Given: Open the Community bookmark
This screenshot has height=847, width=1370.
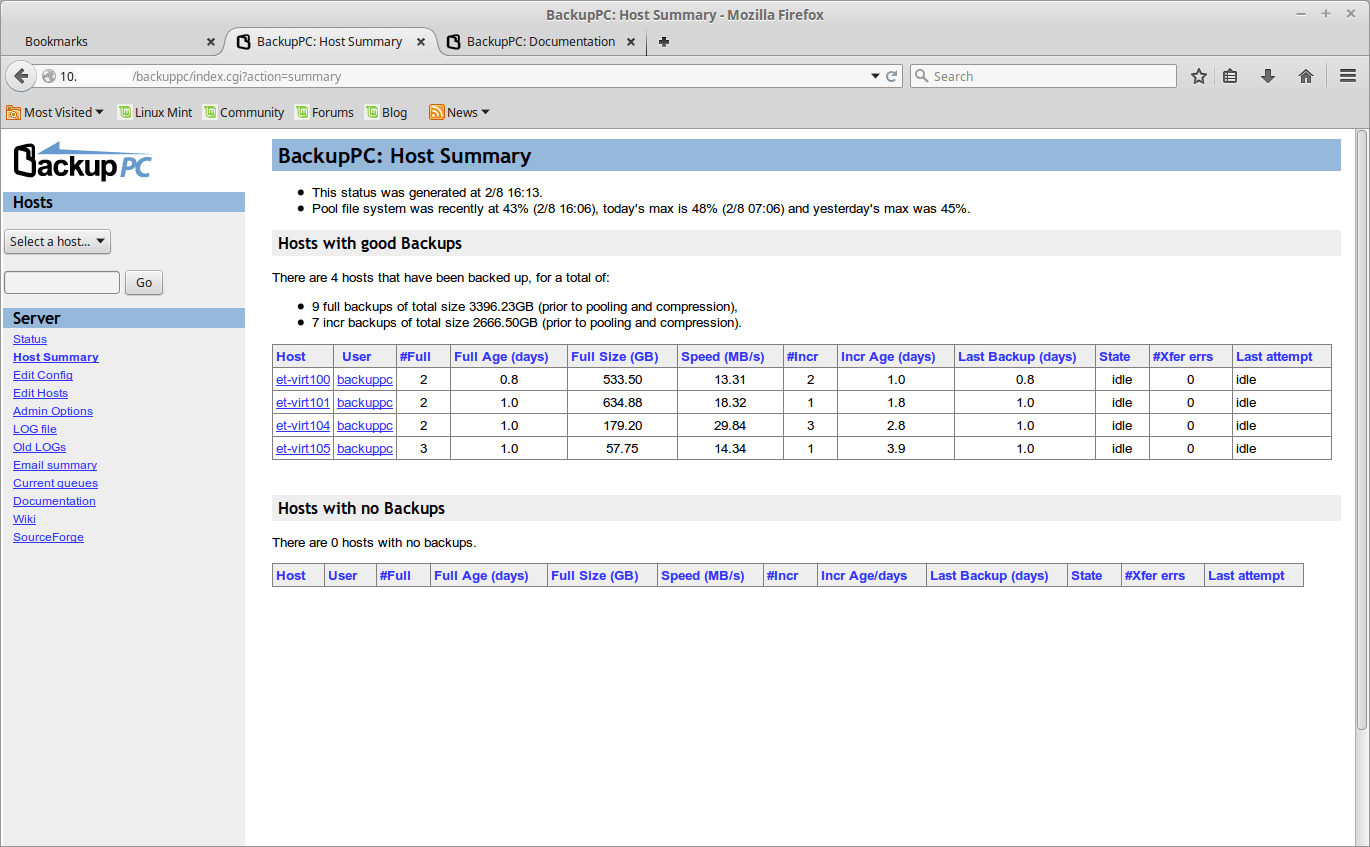Looking at the screenshot, I should pyautogui.click(x=244, y=112).
